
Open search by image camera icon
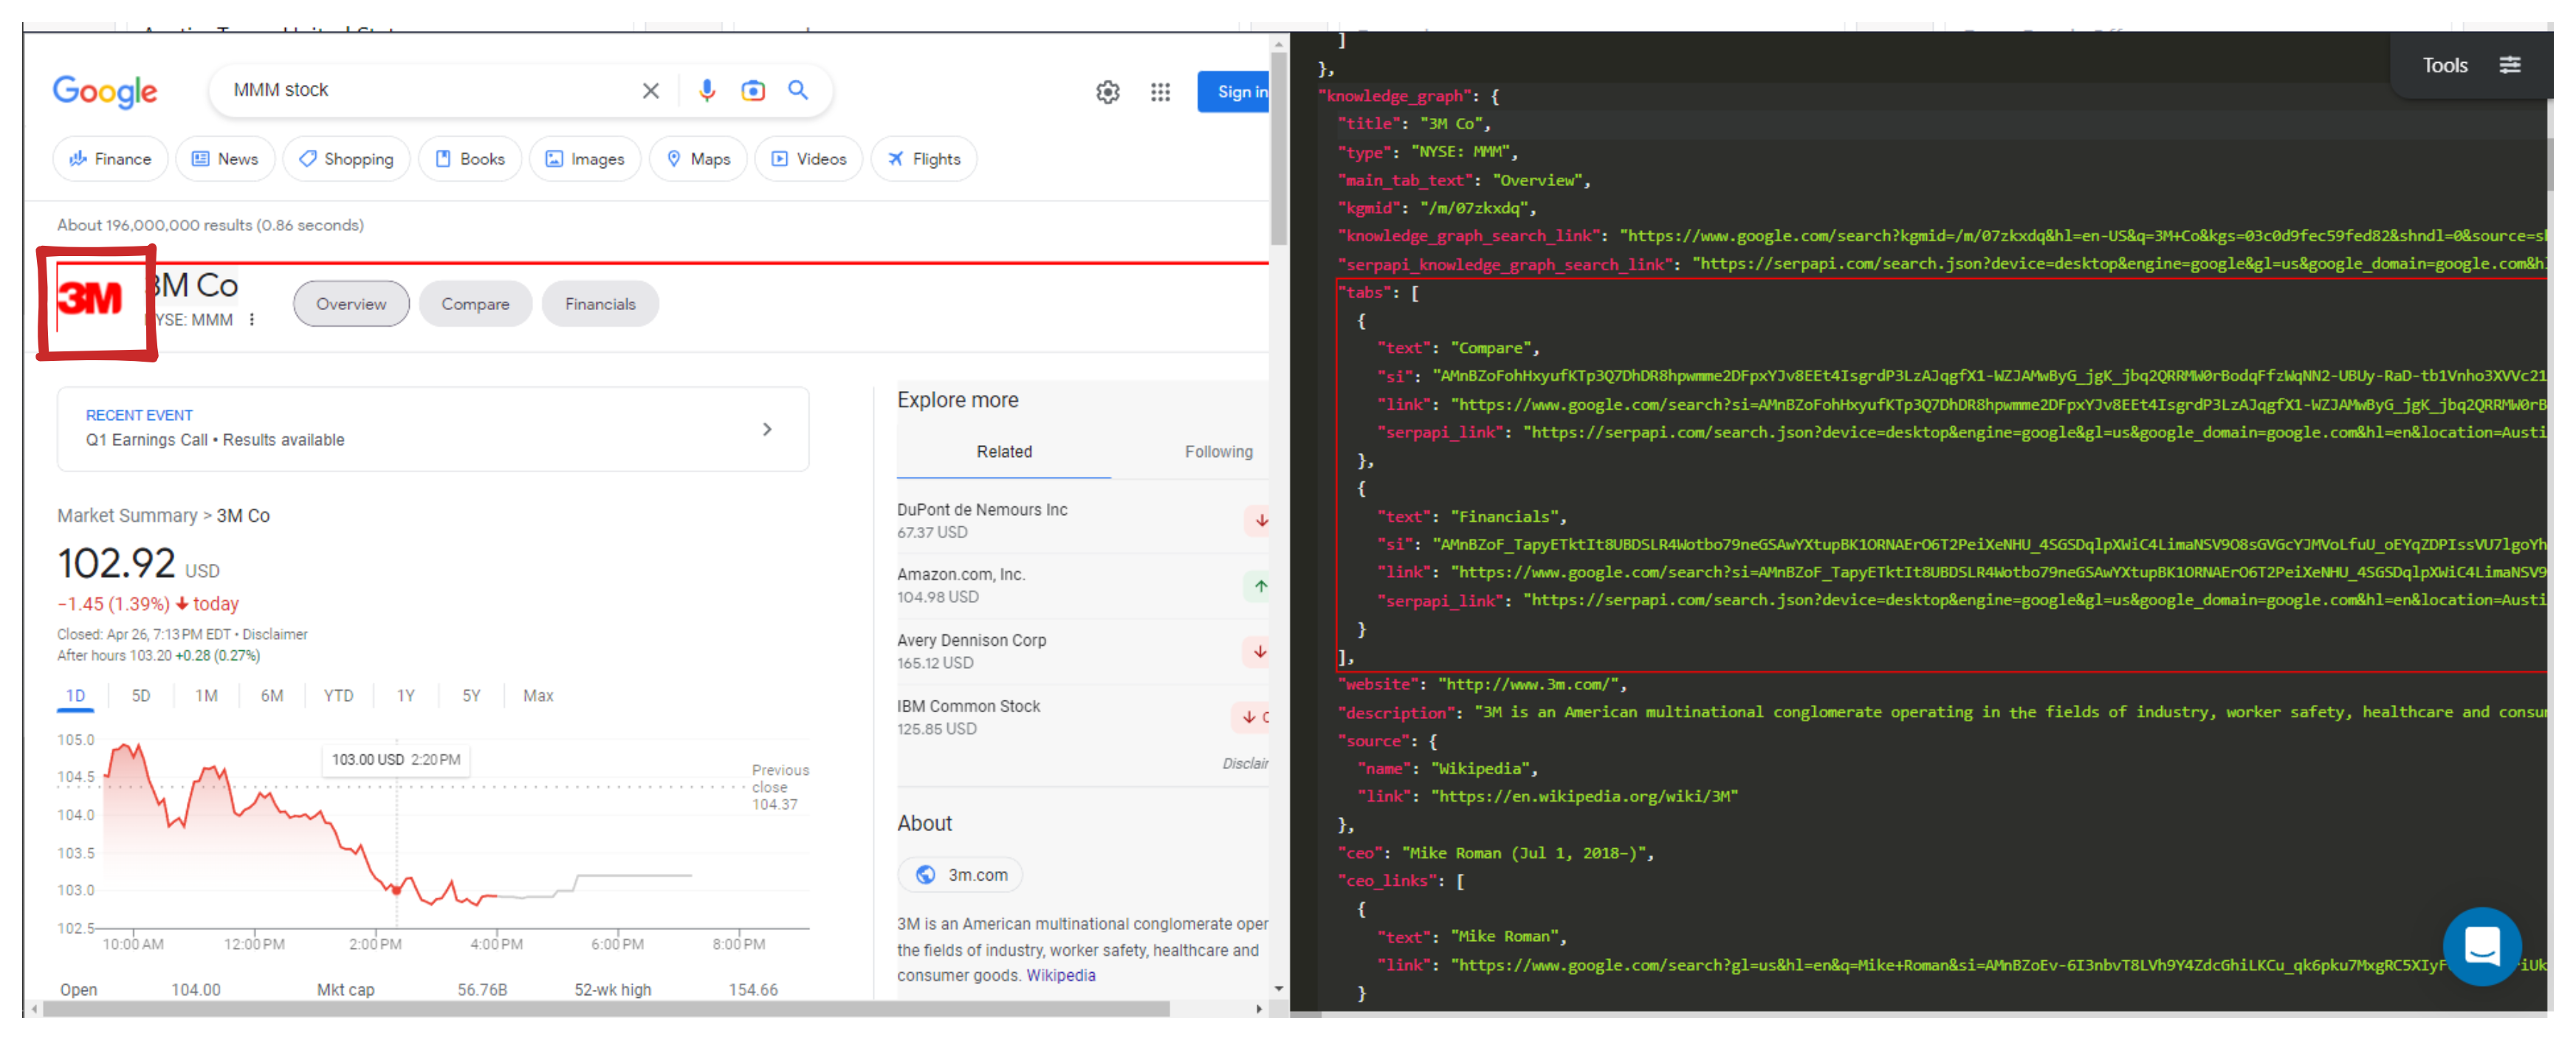[x=752, y=91]
